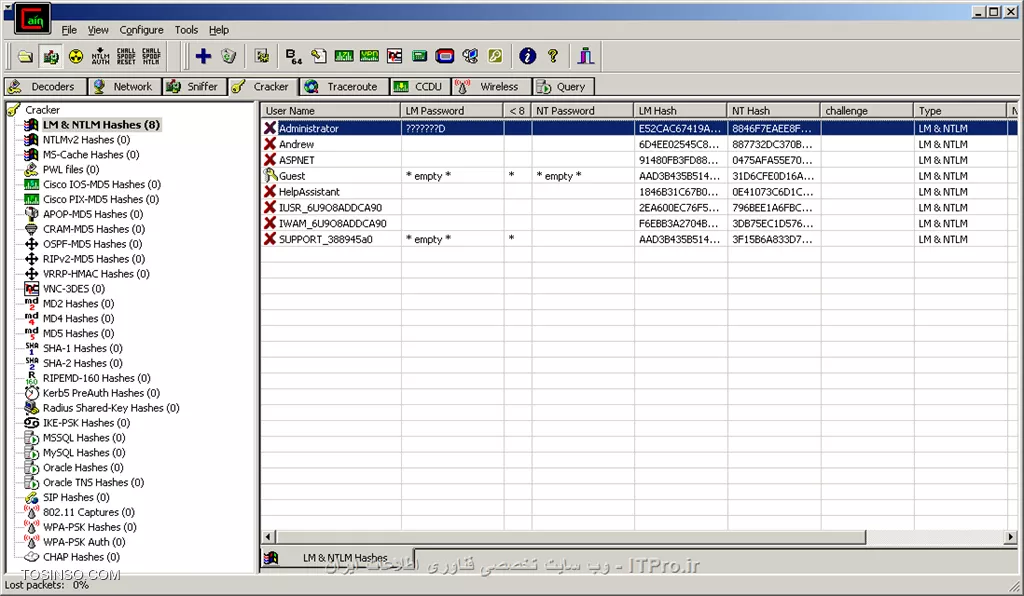This screenshot has height=596, width=1024.
Task: Switch to the Network tab
Action: tap(125, 87)
